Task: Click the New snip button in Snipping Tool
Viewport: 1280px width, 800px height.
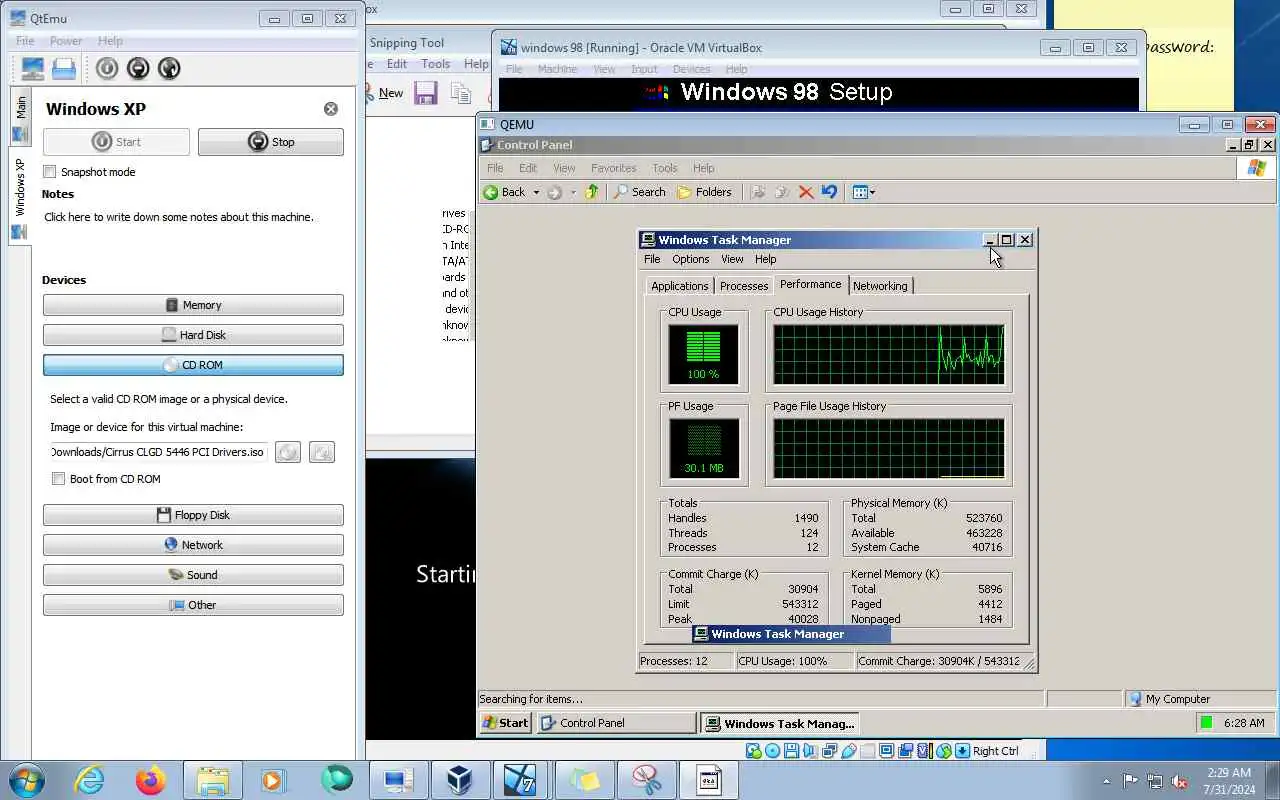Action: coord(384,93)
